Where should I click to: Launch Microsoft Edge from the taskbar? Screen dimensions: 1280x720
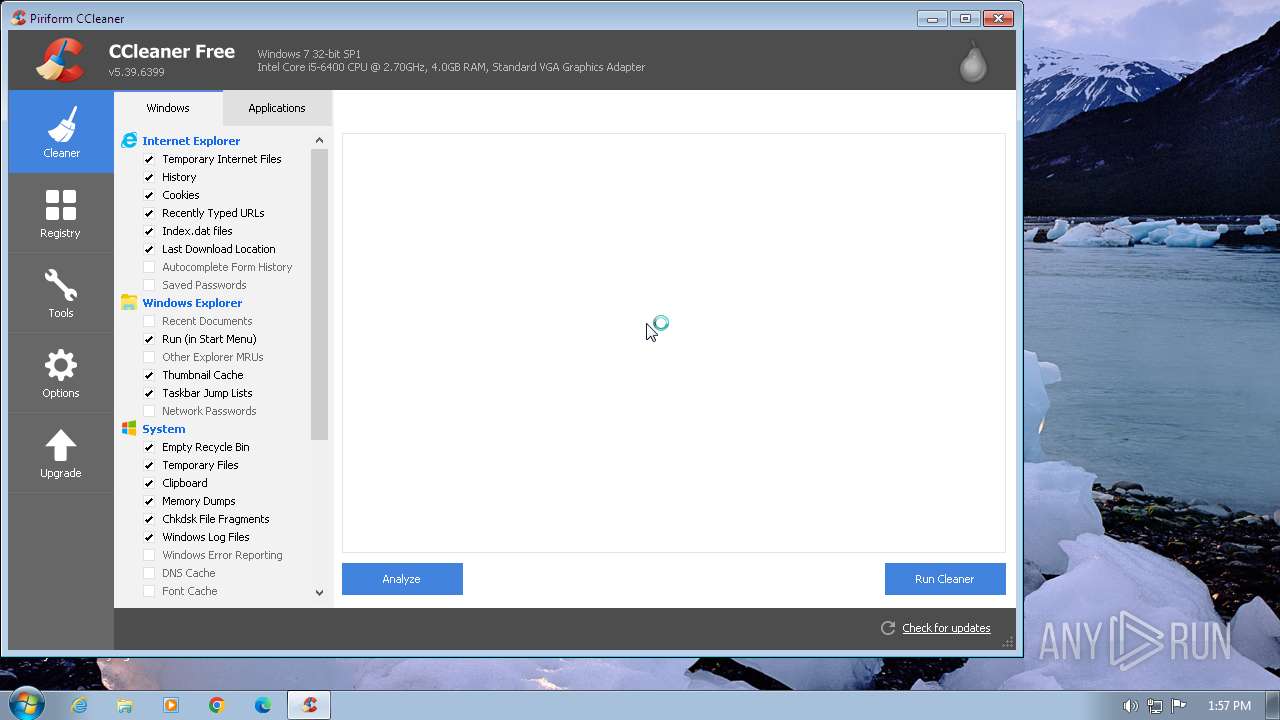click(x=263, y=705)
